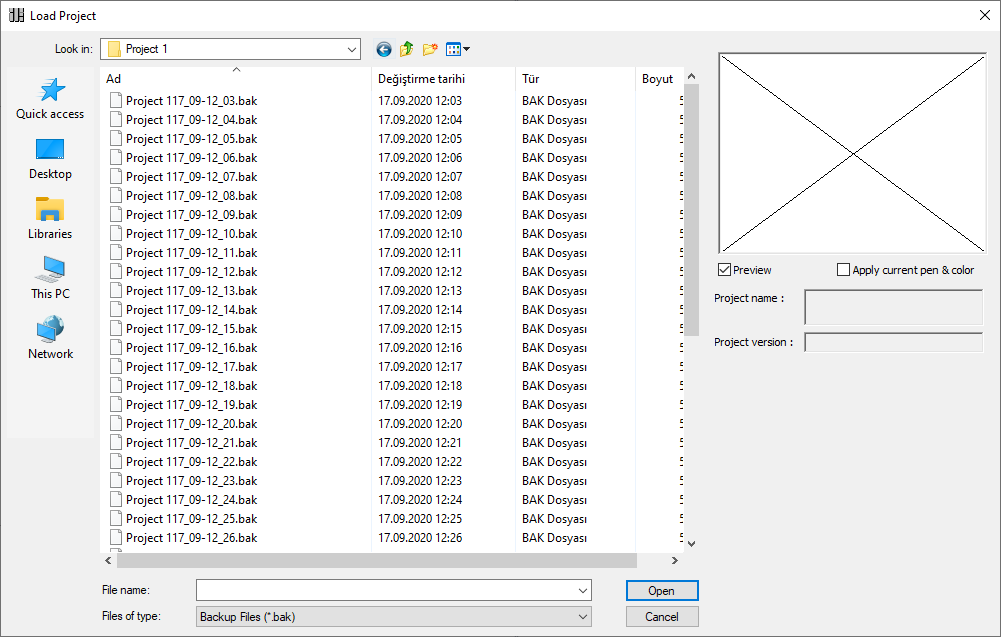Select This PC in the sidebar

click(50, 278)
